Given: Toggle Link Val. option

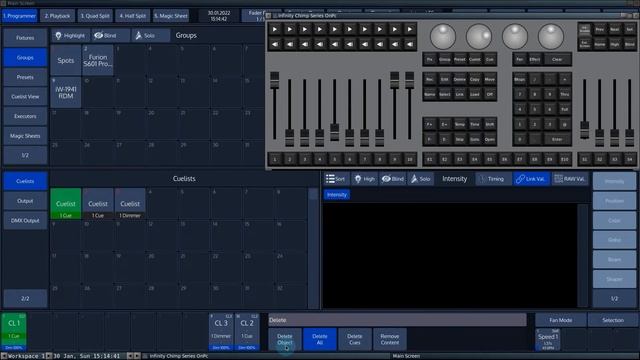Looking at the screenshot, I should [531, 179].
